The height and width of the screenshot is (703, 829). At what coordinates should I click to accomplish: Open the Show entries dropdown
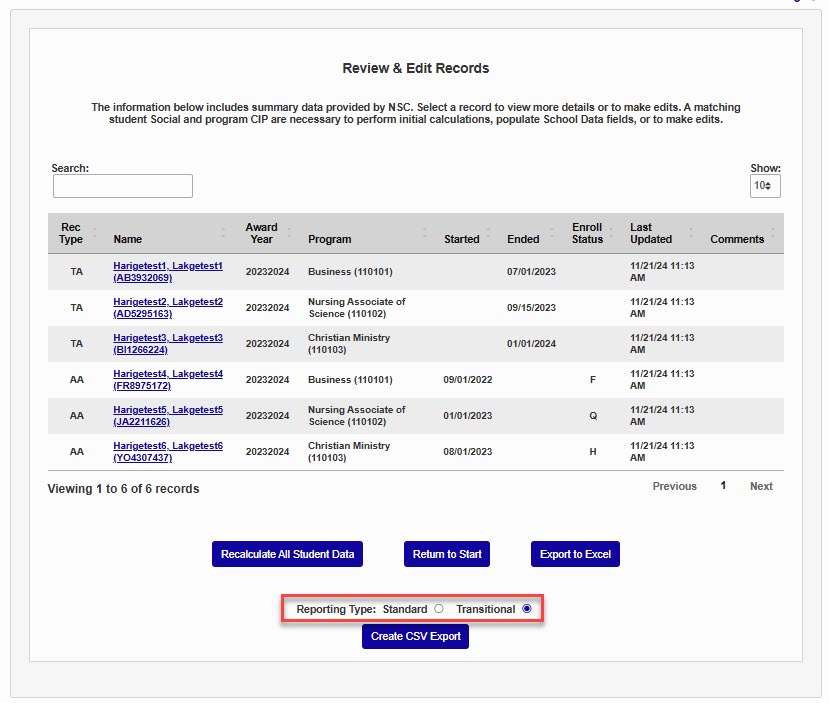(x=765, y=187)
